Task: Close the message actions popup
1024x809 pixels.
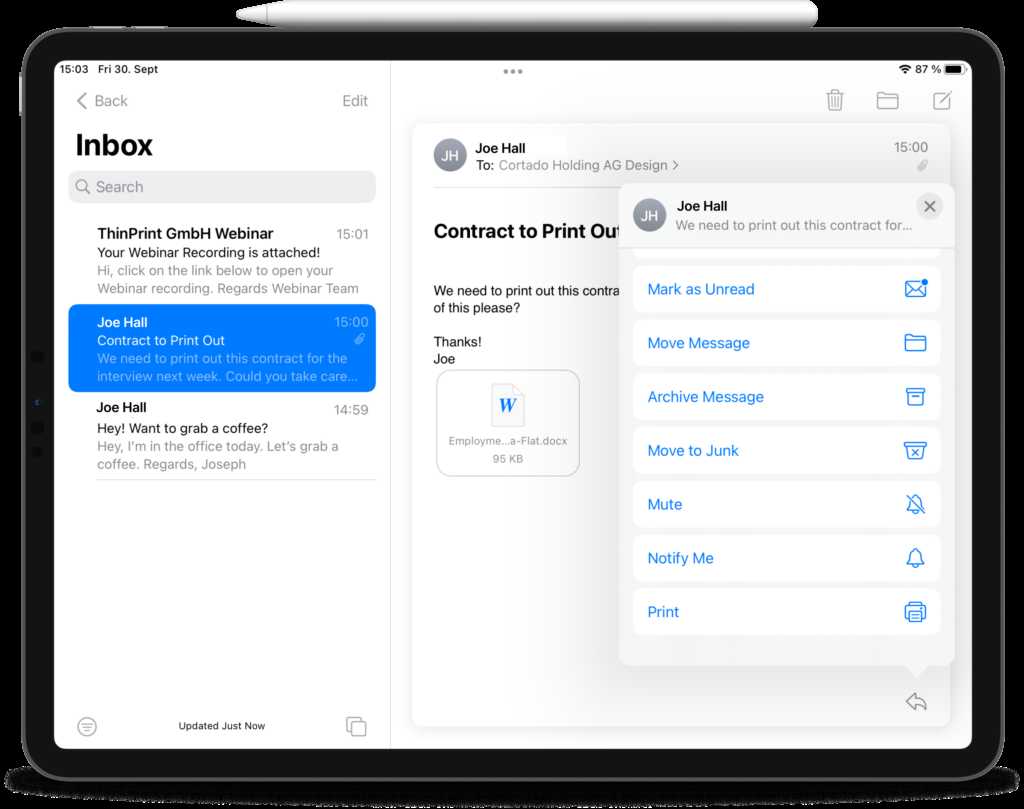Action: coord(929,206)
